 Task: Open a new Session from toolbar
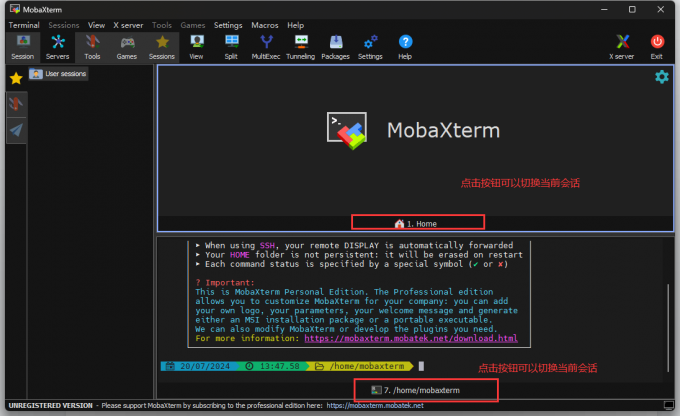pos(23,47)
